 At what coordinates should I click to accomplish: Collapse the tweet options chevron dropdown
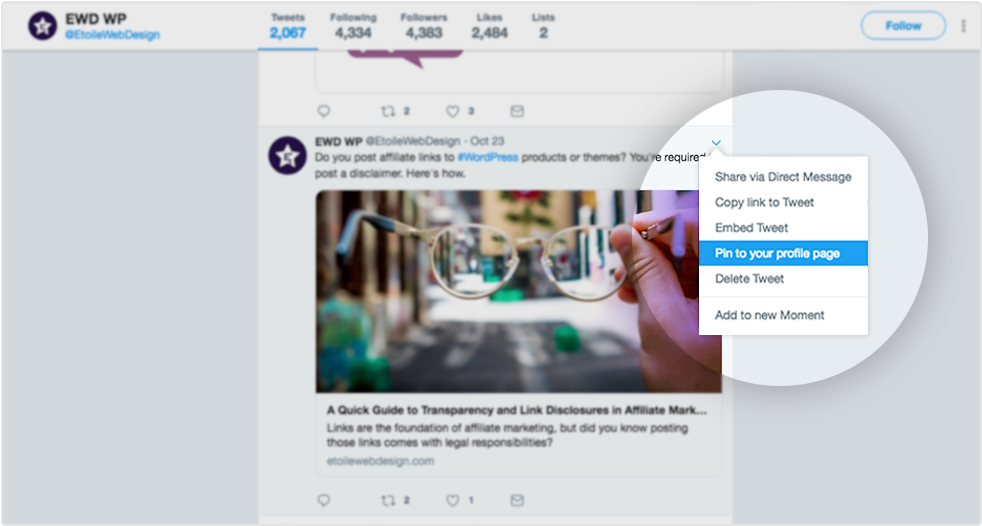point(716,143)
